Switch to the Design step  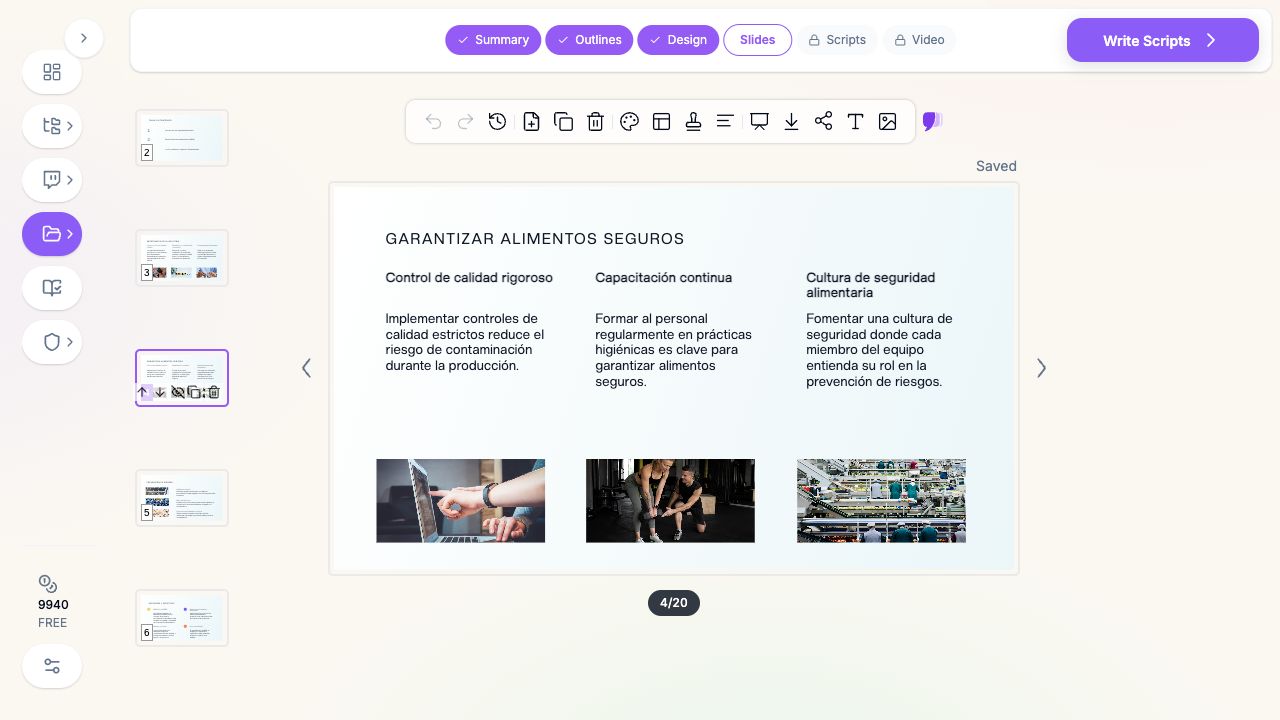(x=678, y=40)
